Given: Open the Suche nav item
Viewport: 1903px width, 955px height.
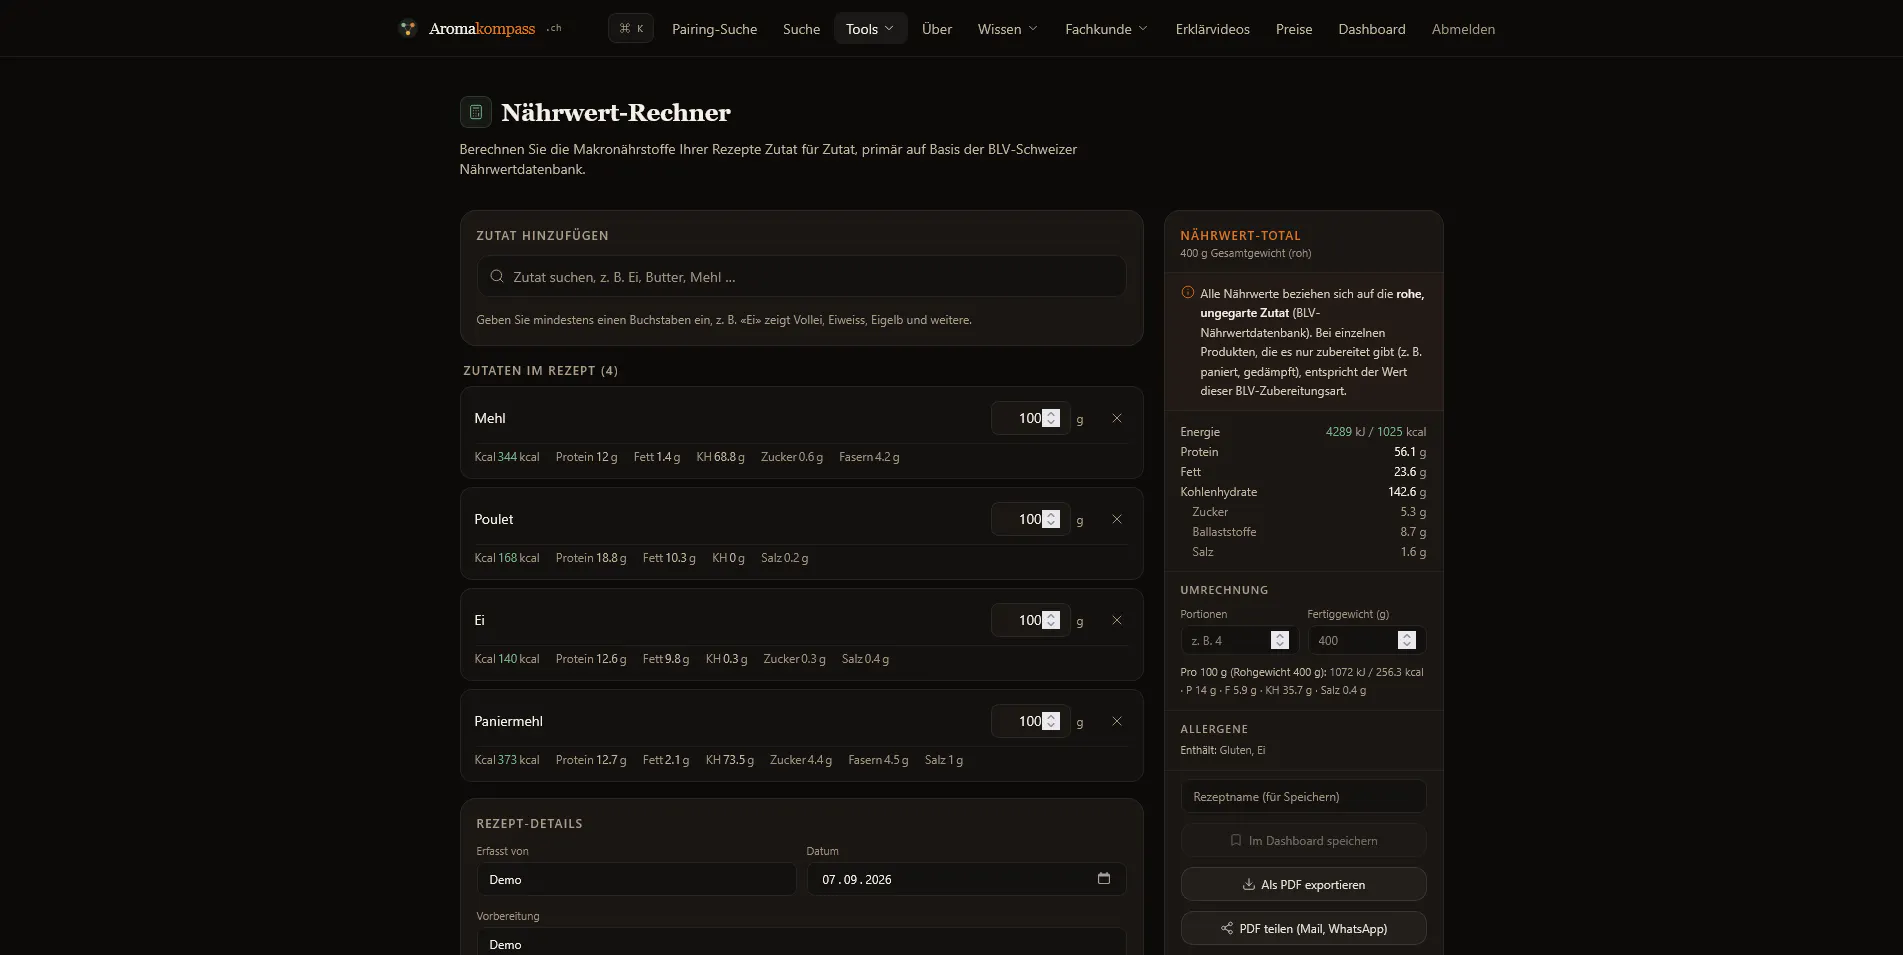Looking at the screenshot, I should (801, 28).
